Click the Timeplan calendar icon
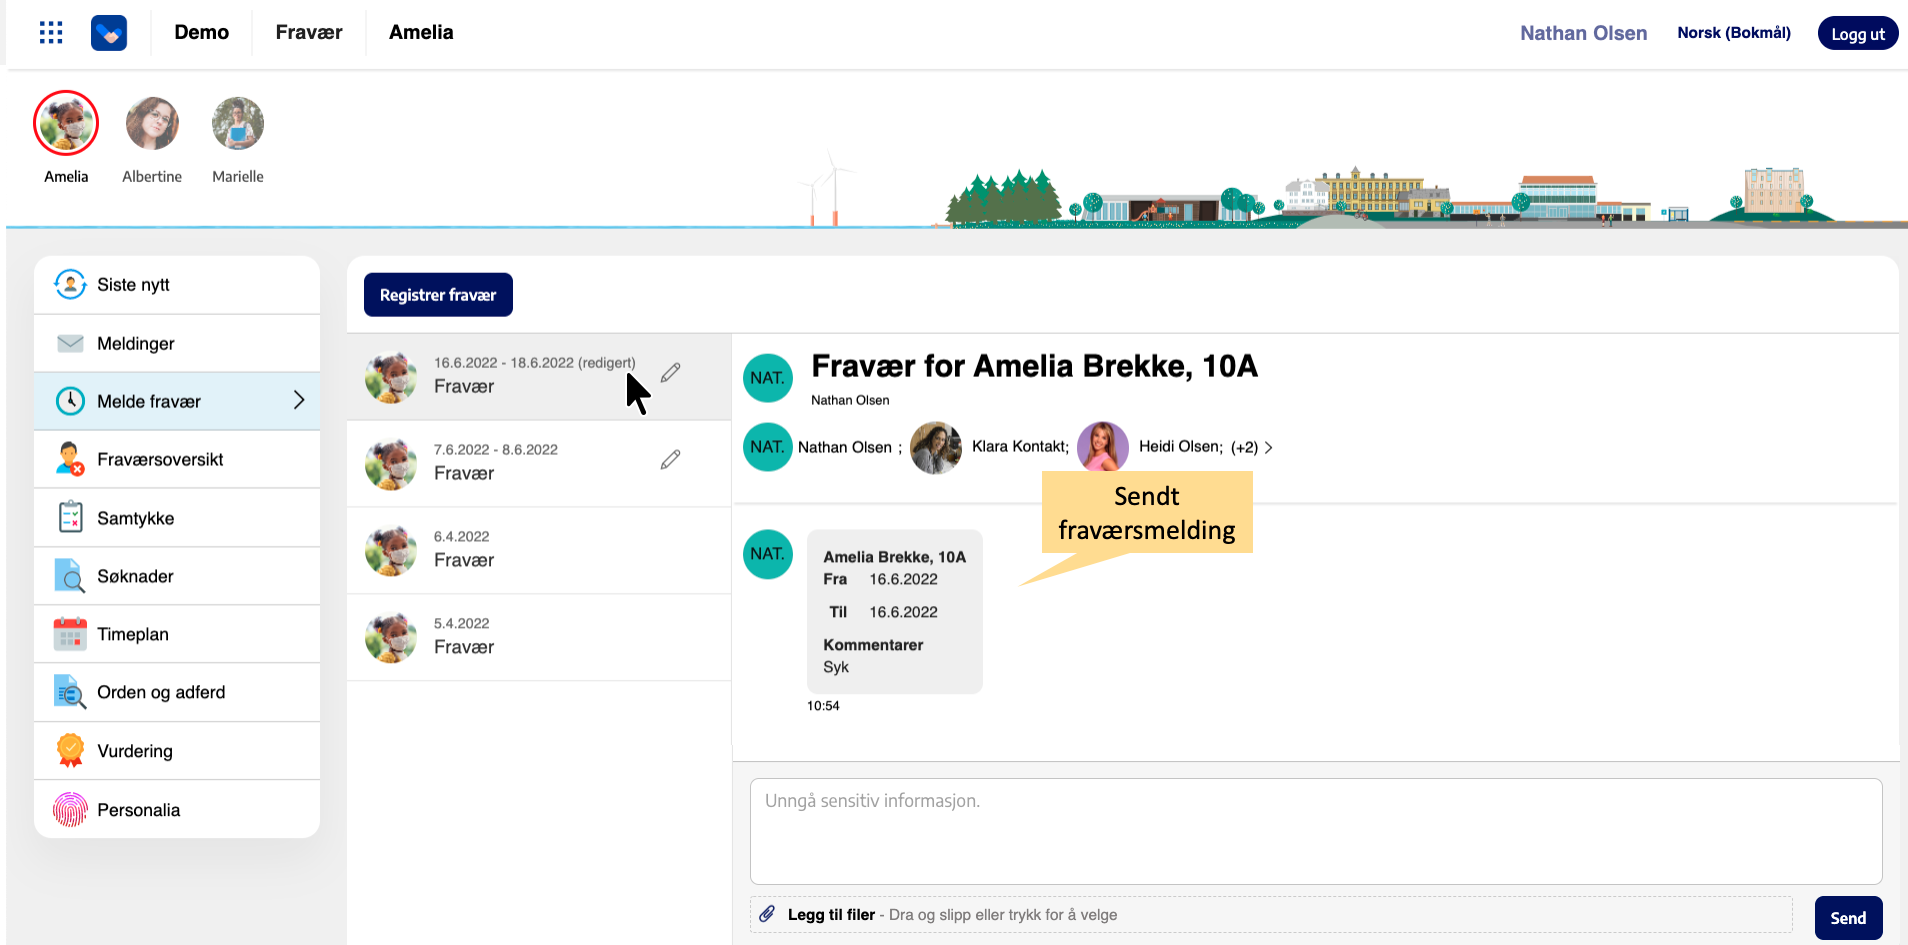This screenshot has width=1908, height=945. point(70,634)
